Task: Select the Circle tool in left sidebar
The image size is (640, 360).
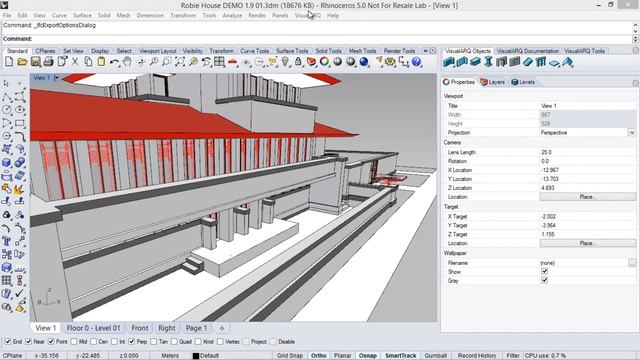Action: [x=7, y=110]
